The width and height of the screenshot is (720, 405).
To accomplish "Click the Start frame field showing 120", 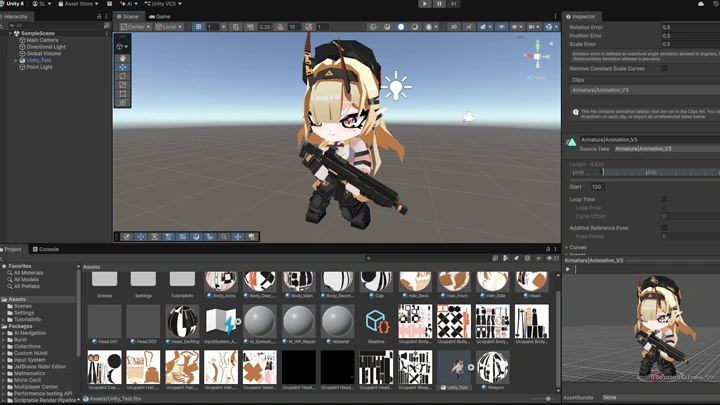I will click(x=596, y=187).
